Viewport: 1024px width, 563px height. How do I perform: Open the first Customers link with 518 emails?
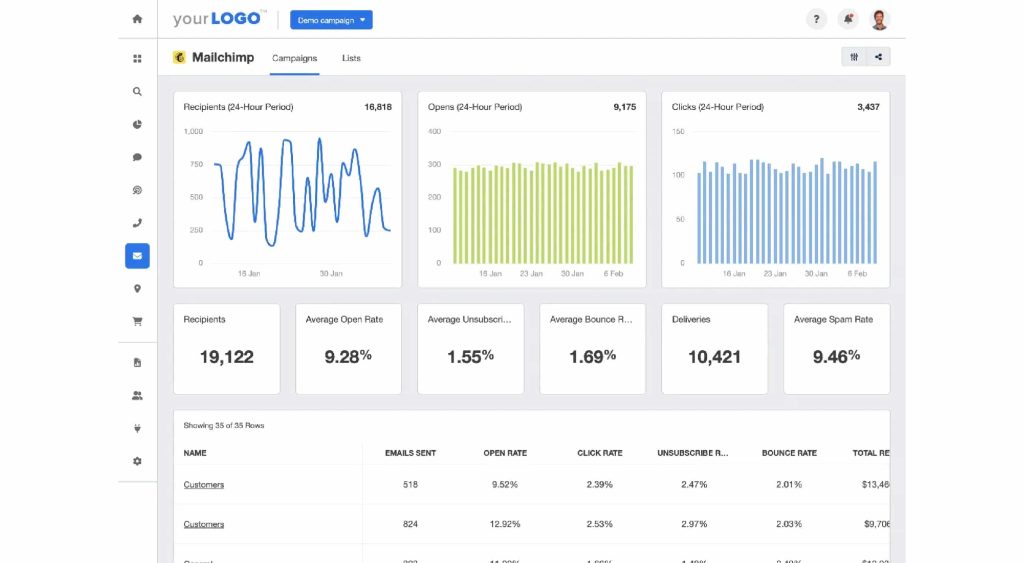pyautogui.click(x=204, y=485)
